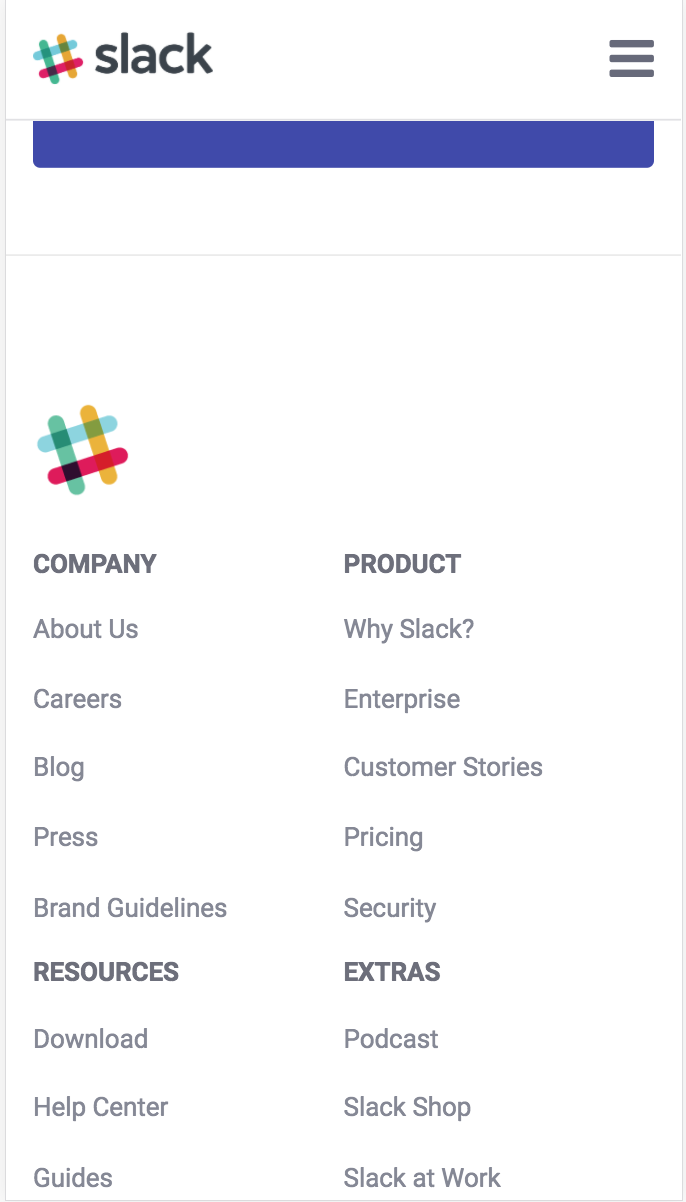This screenshot has height=1202, width=686.
Task: Click the Slack logo in header
Action: 123,58
